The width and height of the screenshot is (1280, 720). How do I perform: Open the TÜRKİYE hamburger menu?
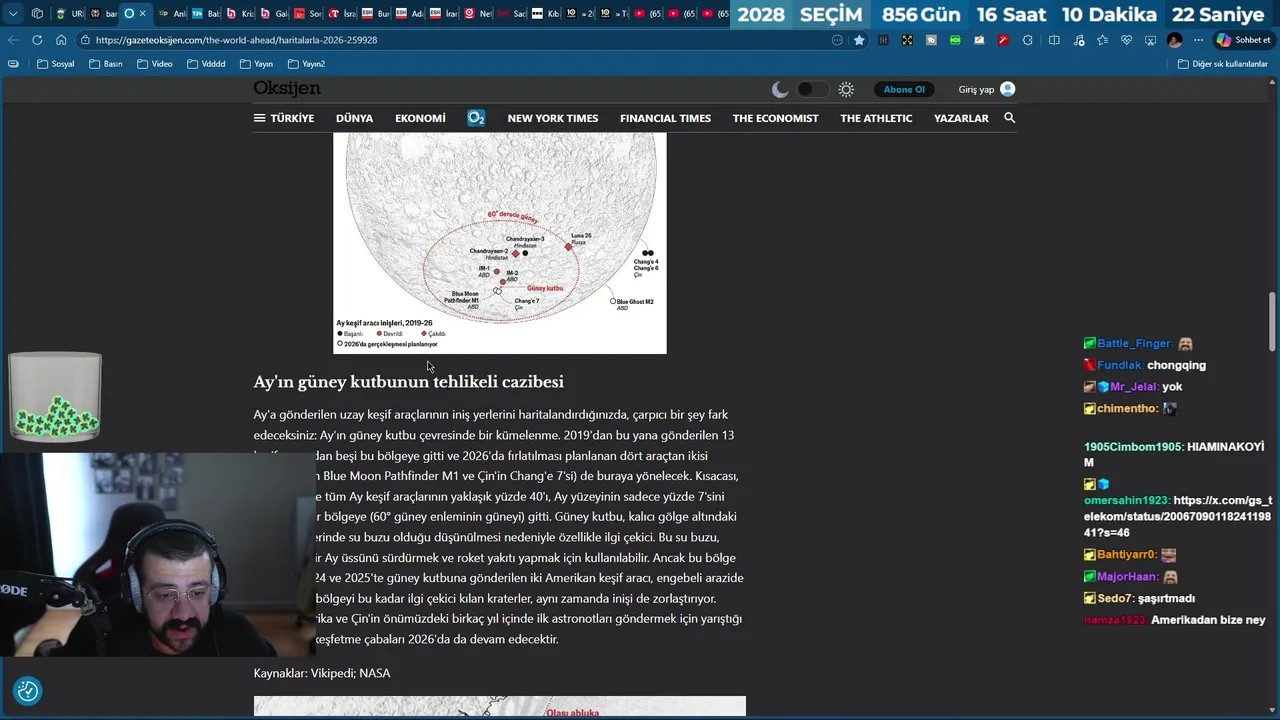284,118
